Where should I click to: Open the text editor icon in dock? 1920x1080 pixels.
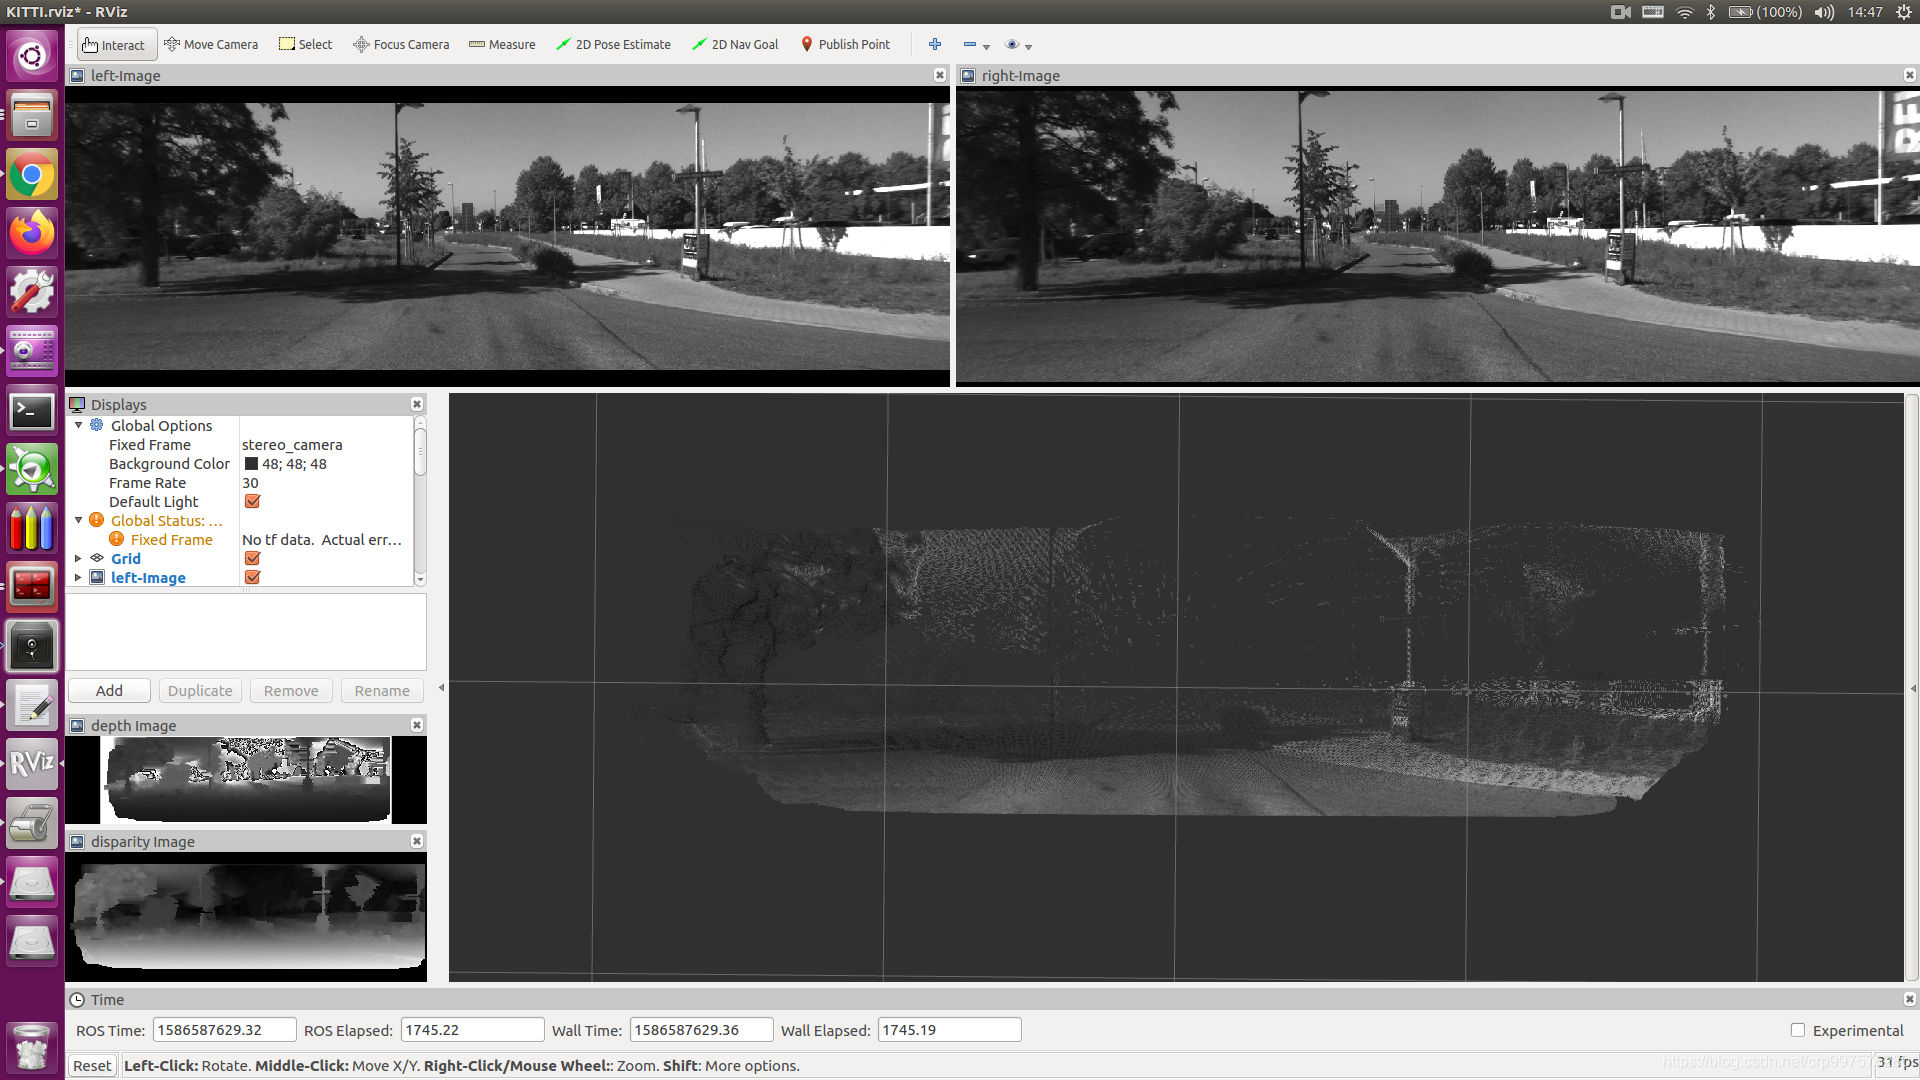(32, 706)
